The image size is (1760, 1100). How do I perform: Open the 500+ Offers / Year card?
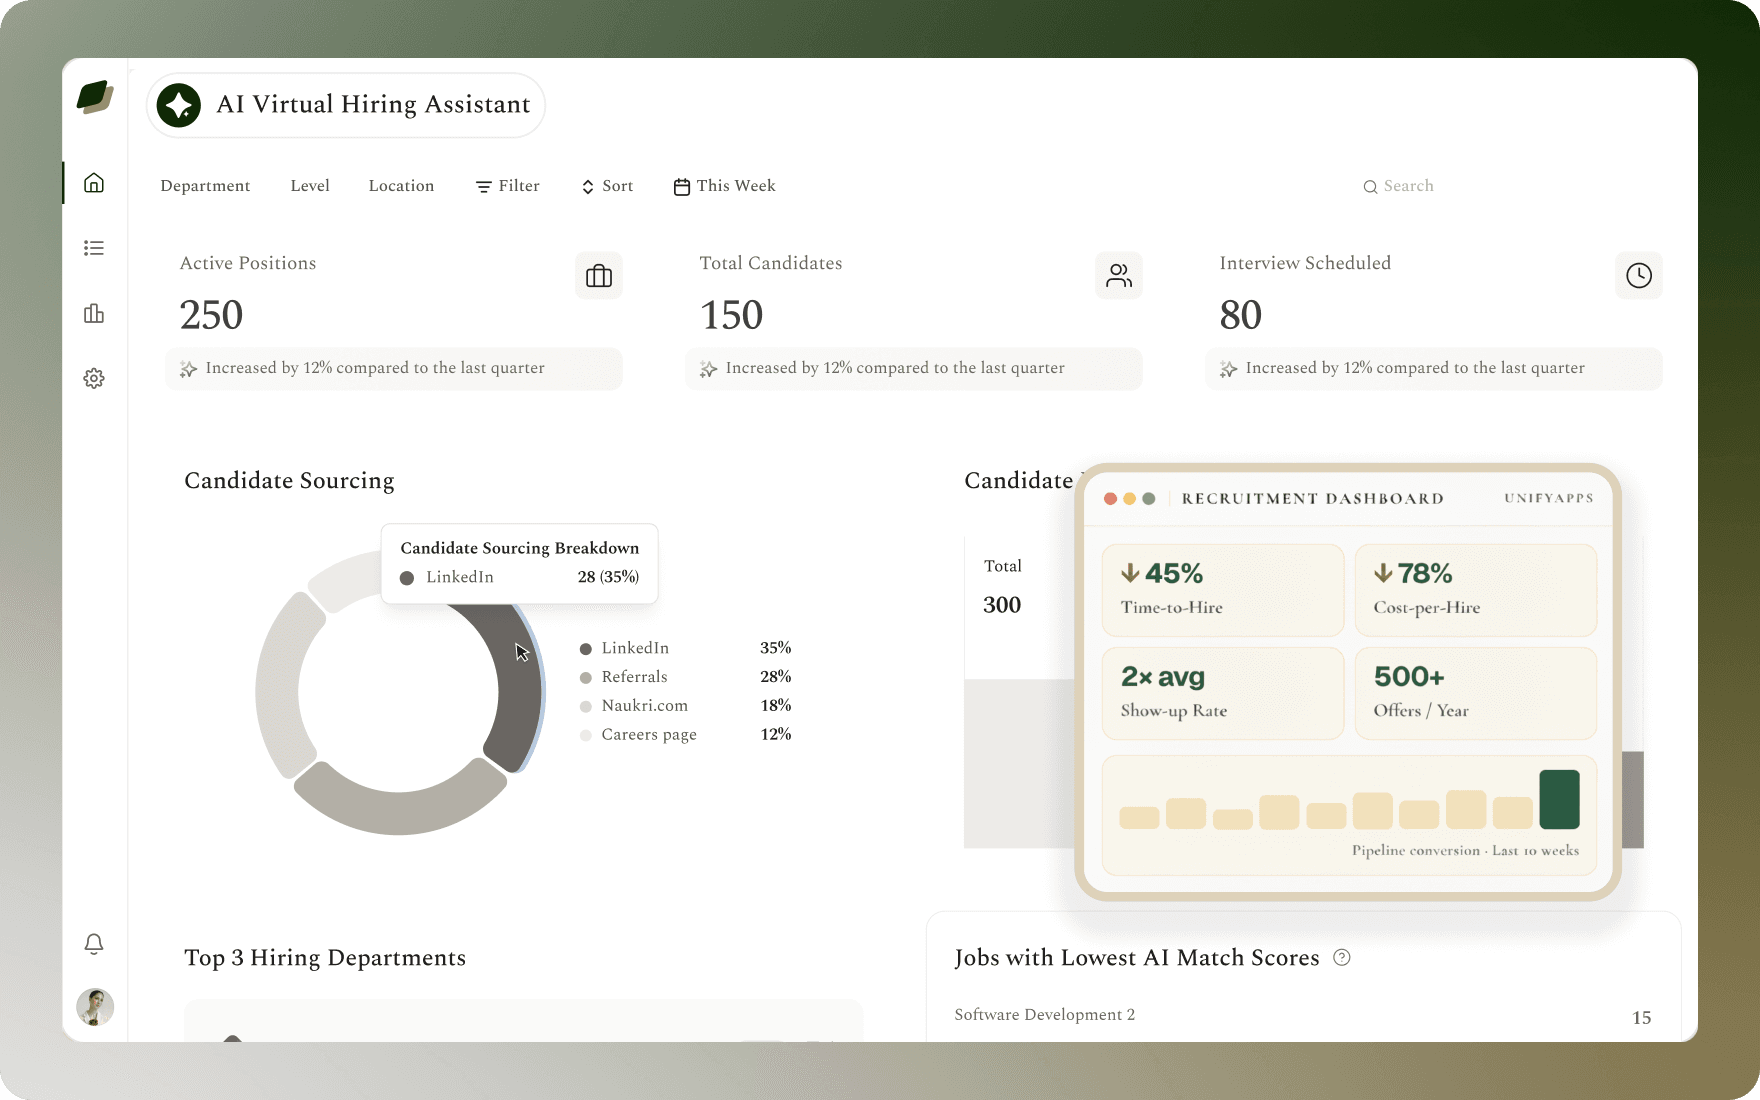[1476, 693]
